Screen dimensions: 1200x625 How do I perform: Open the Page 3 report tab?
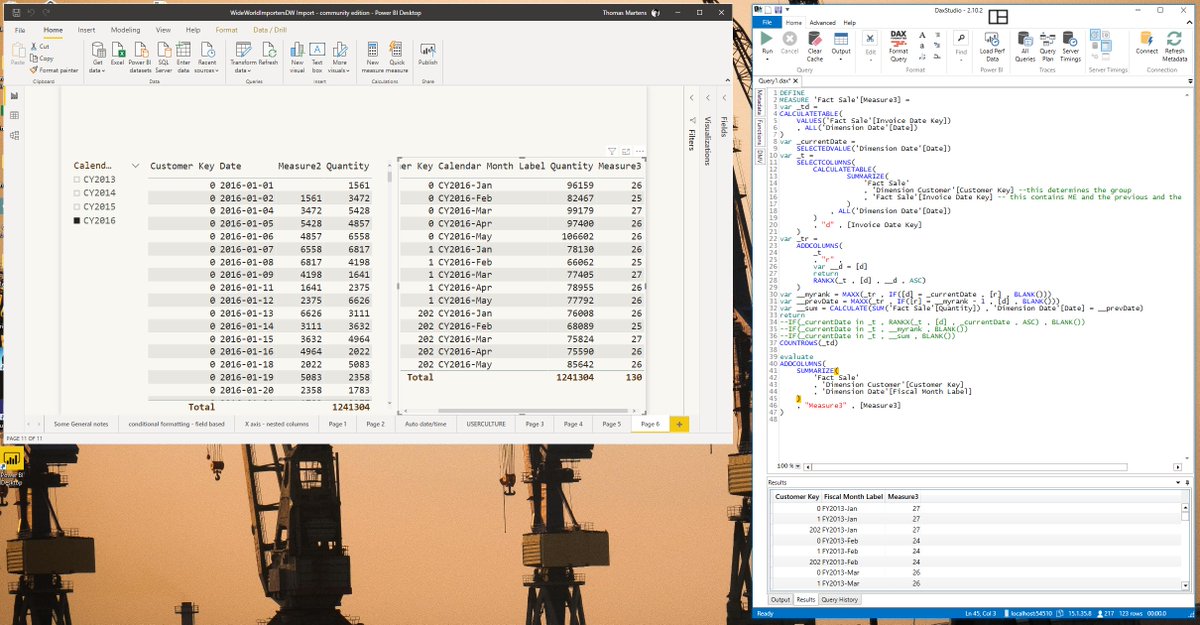(535, 424)
